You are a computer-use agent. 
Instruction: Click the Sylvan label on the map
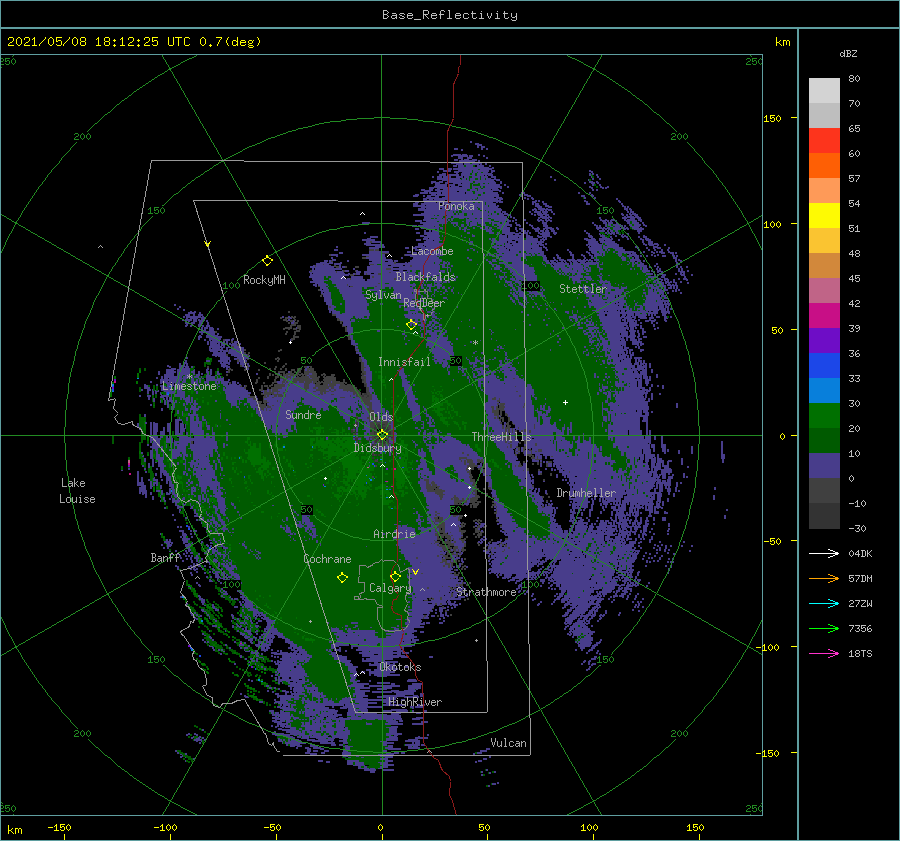point(383,295)
